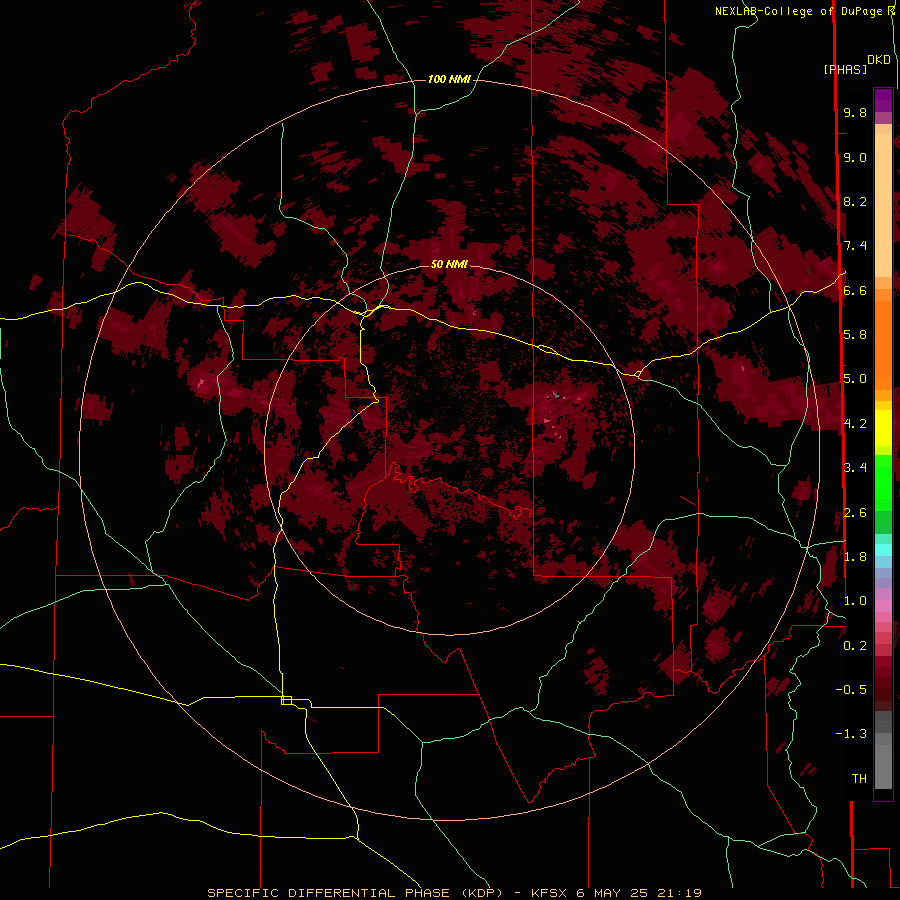The height and width of the screenshot is (900, 900).
Task: Click the 2.6 value on the scale
Action: pyautogui.click(x=855, y=513)
